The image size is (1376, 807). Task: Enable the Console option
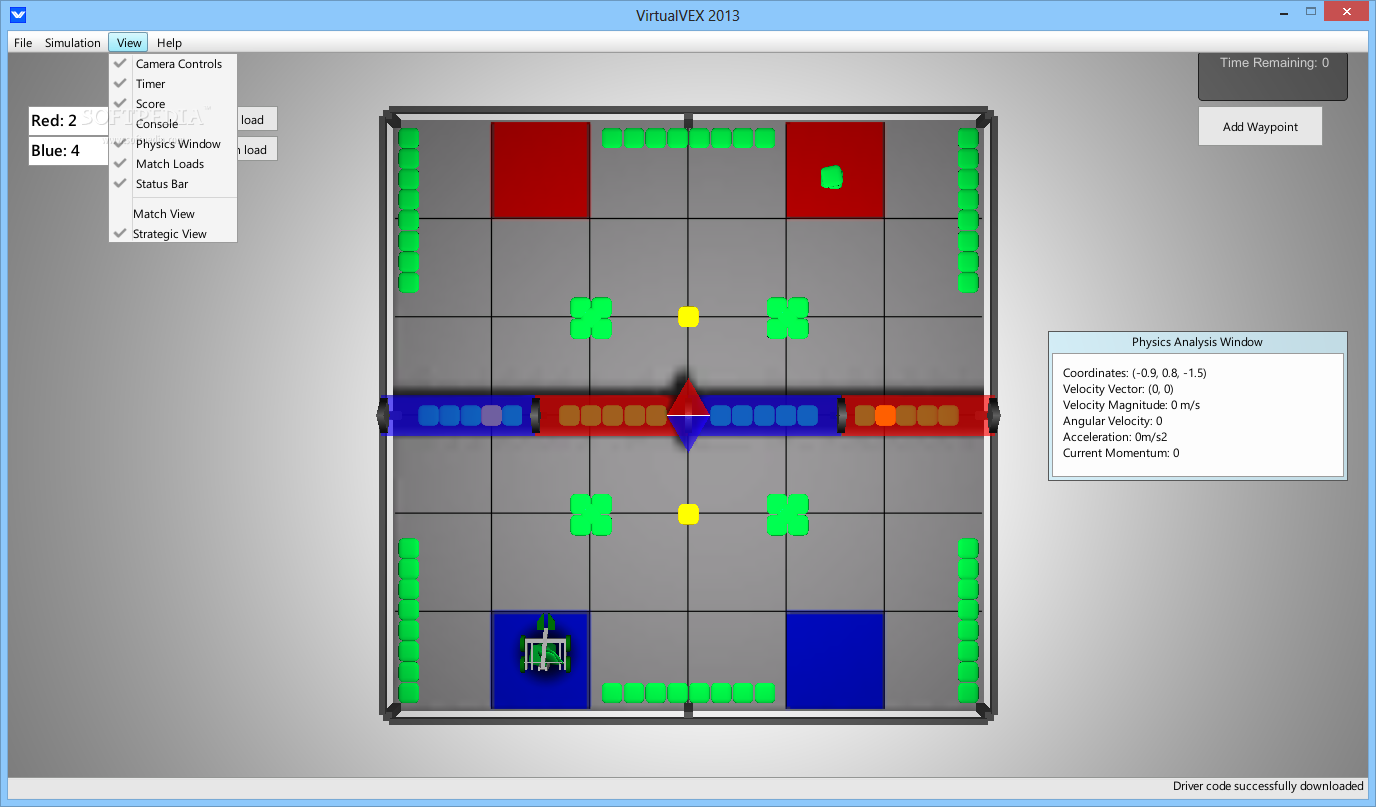coord(173,124)
